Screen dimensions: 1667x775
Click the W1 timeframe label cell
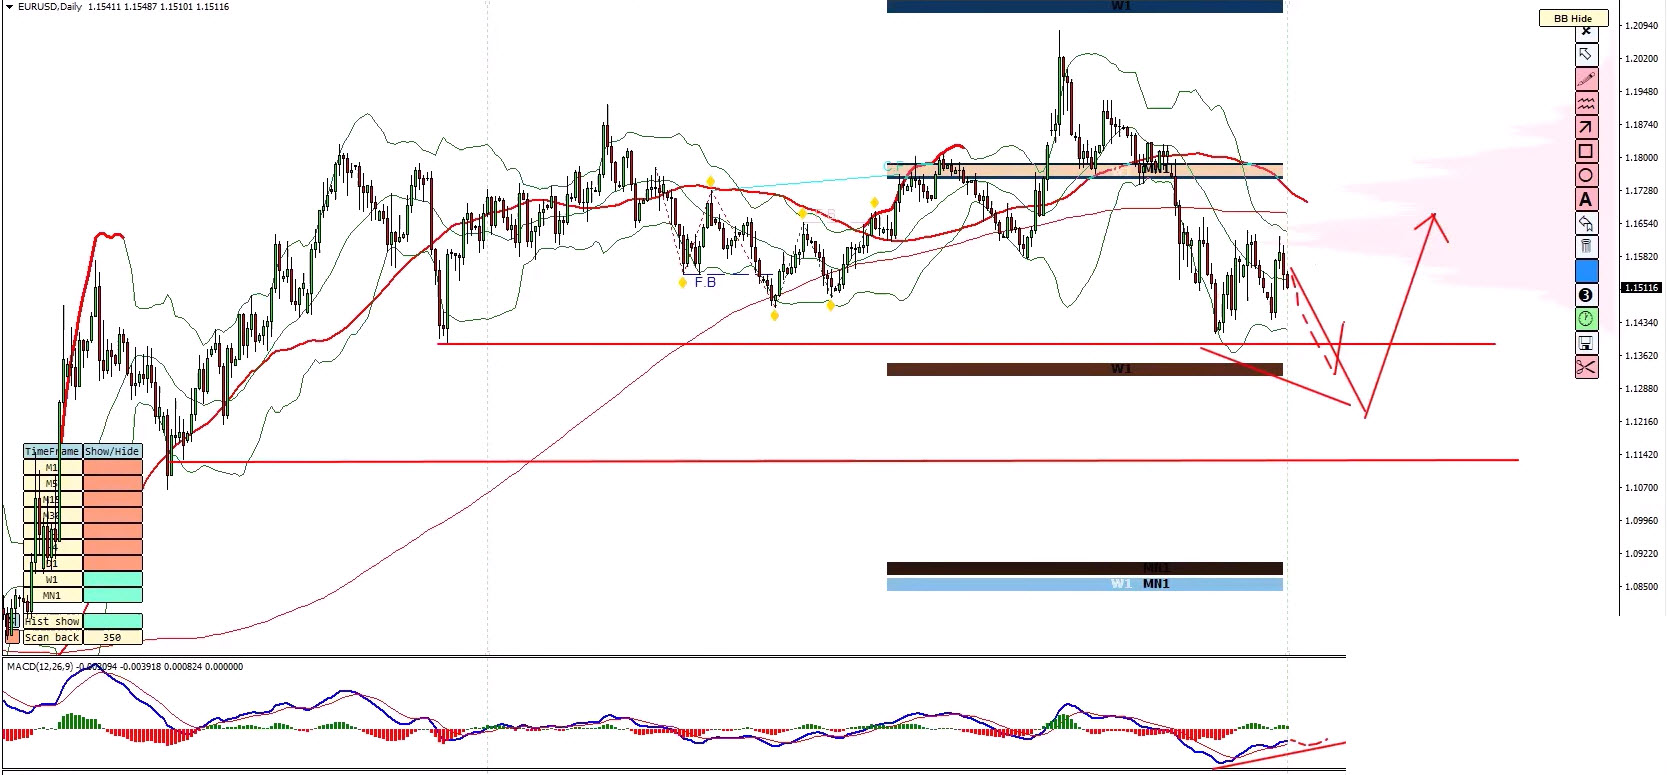point(52,579)
